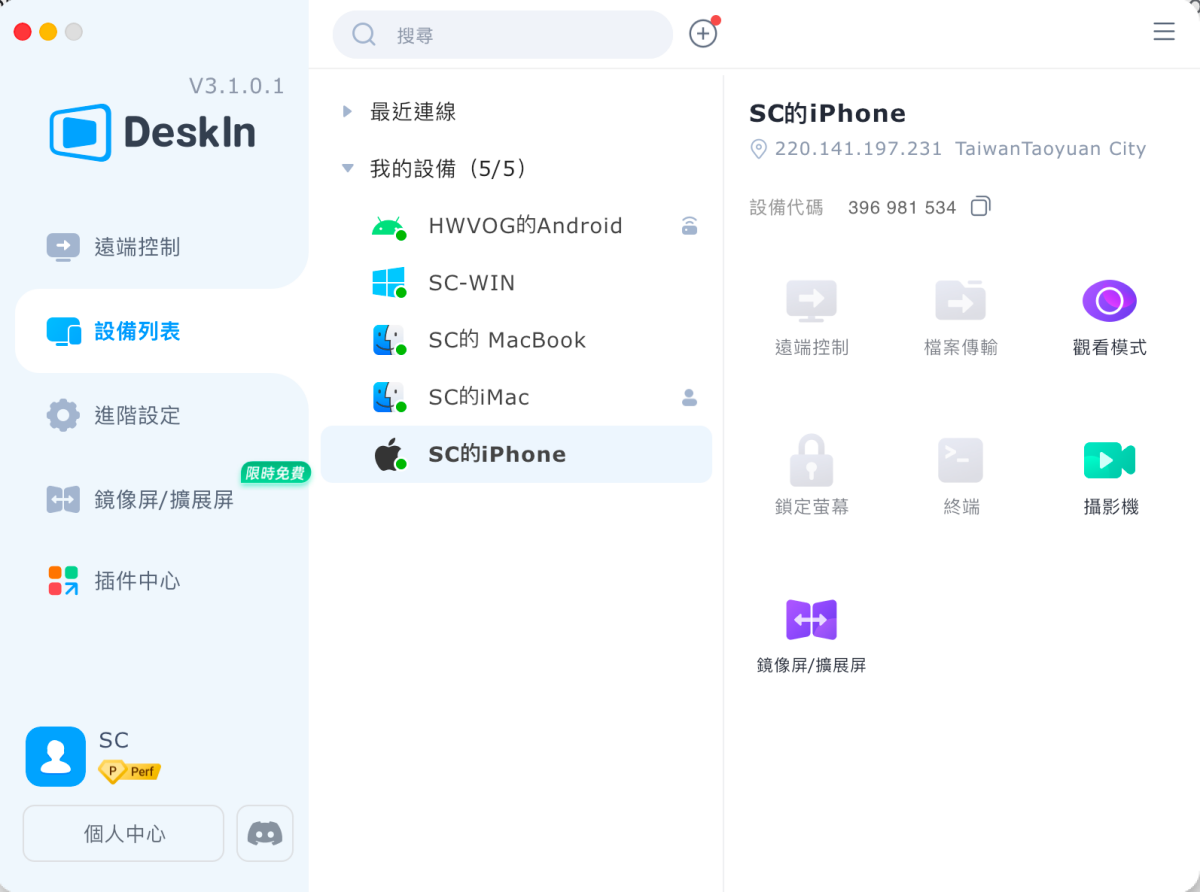Open the hamburger menu at top right
Screen dimensions: 1200x892
tap(1164, 32)
